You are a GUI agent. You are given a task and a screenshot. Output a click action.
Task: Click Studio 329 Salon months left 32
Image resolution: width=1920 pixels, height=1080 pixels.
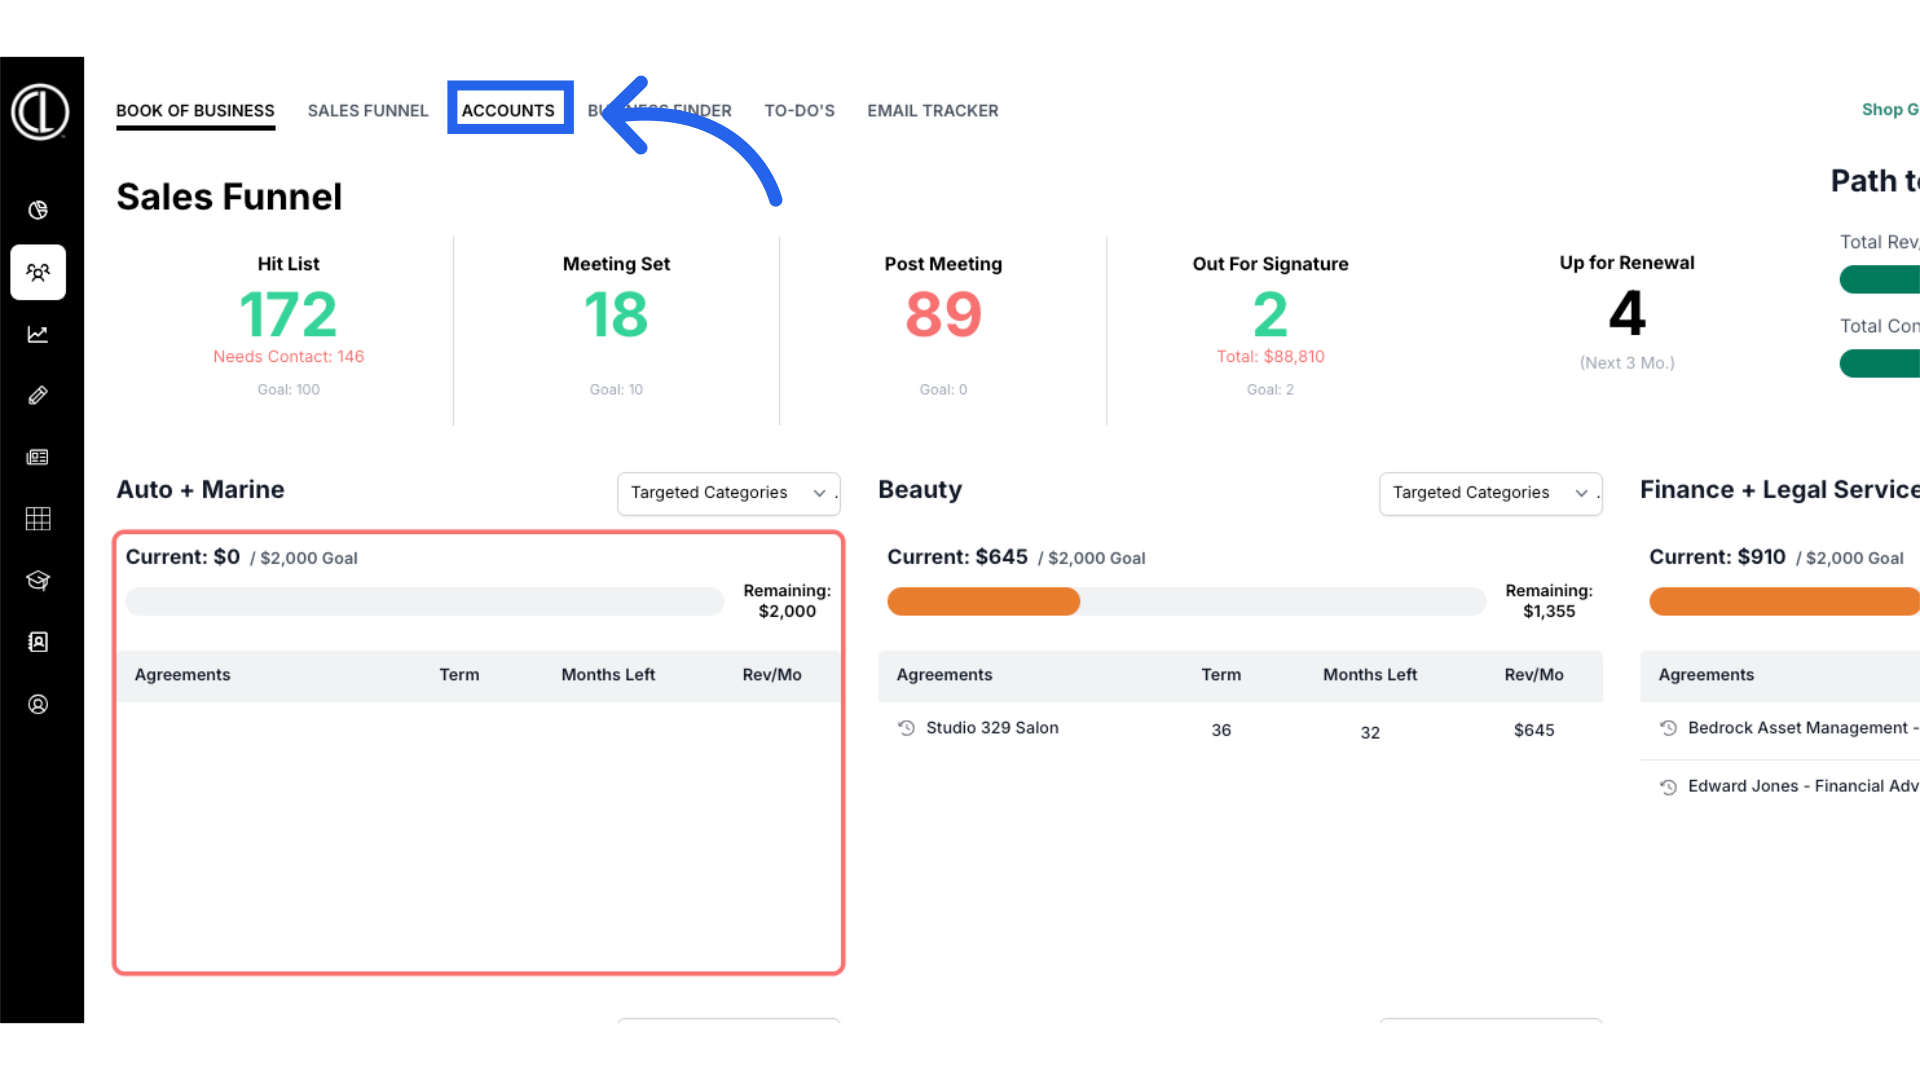point(1370,733)
